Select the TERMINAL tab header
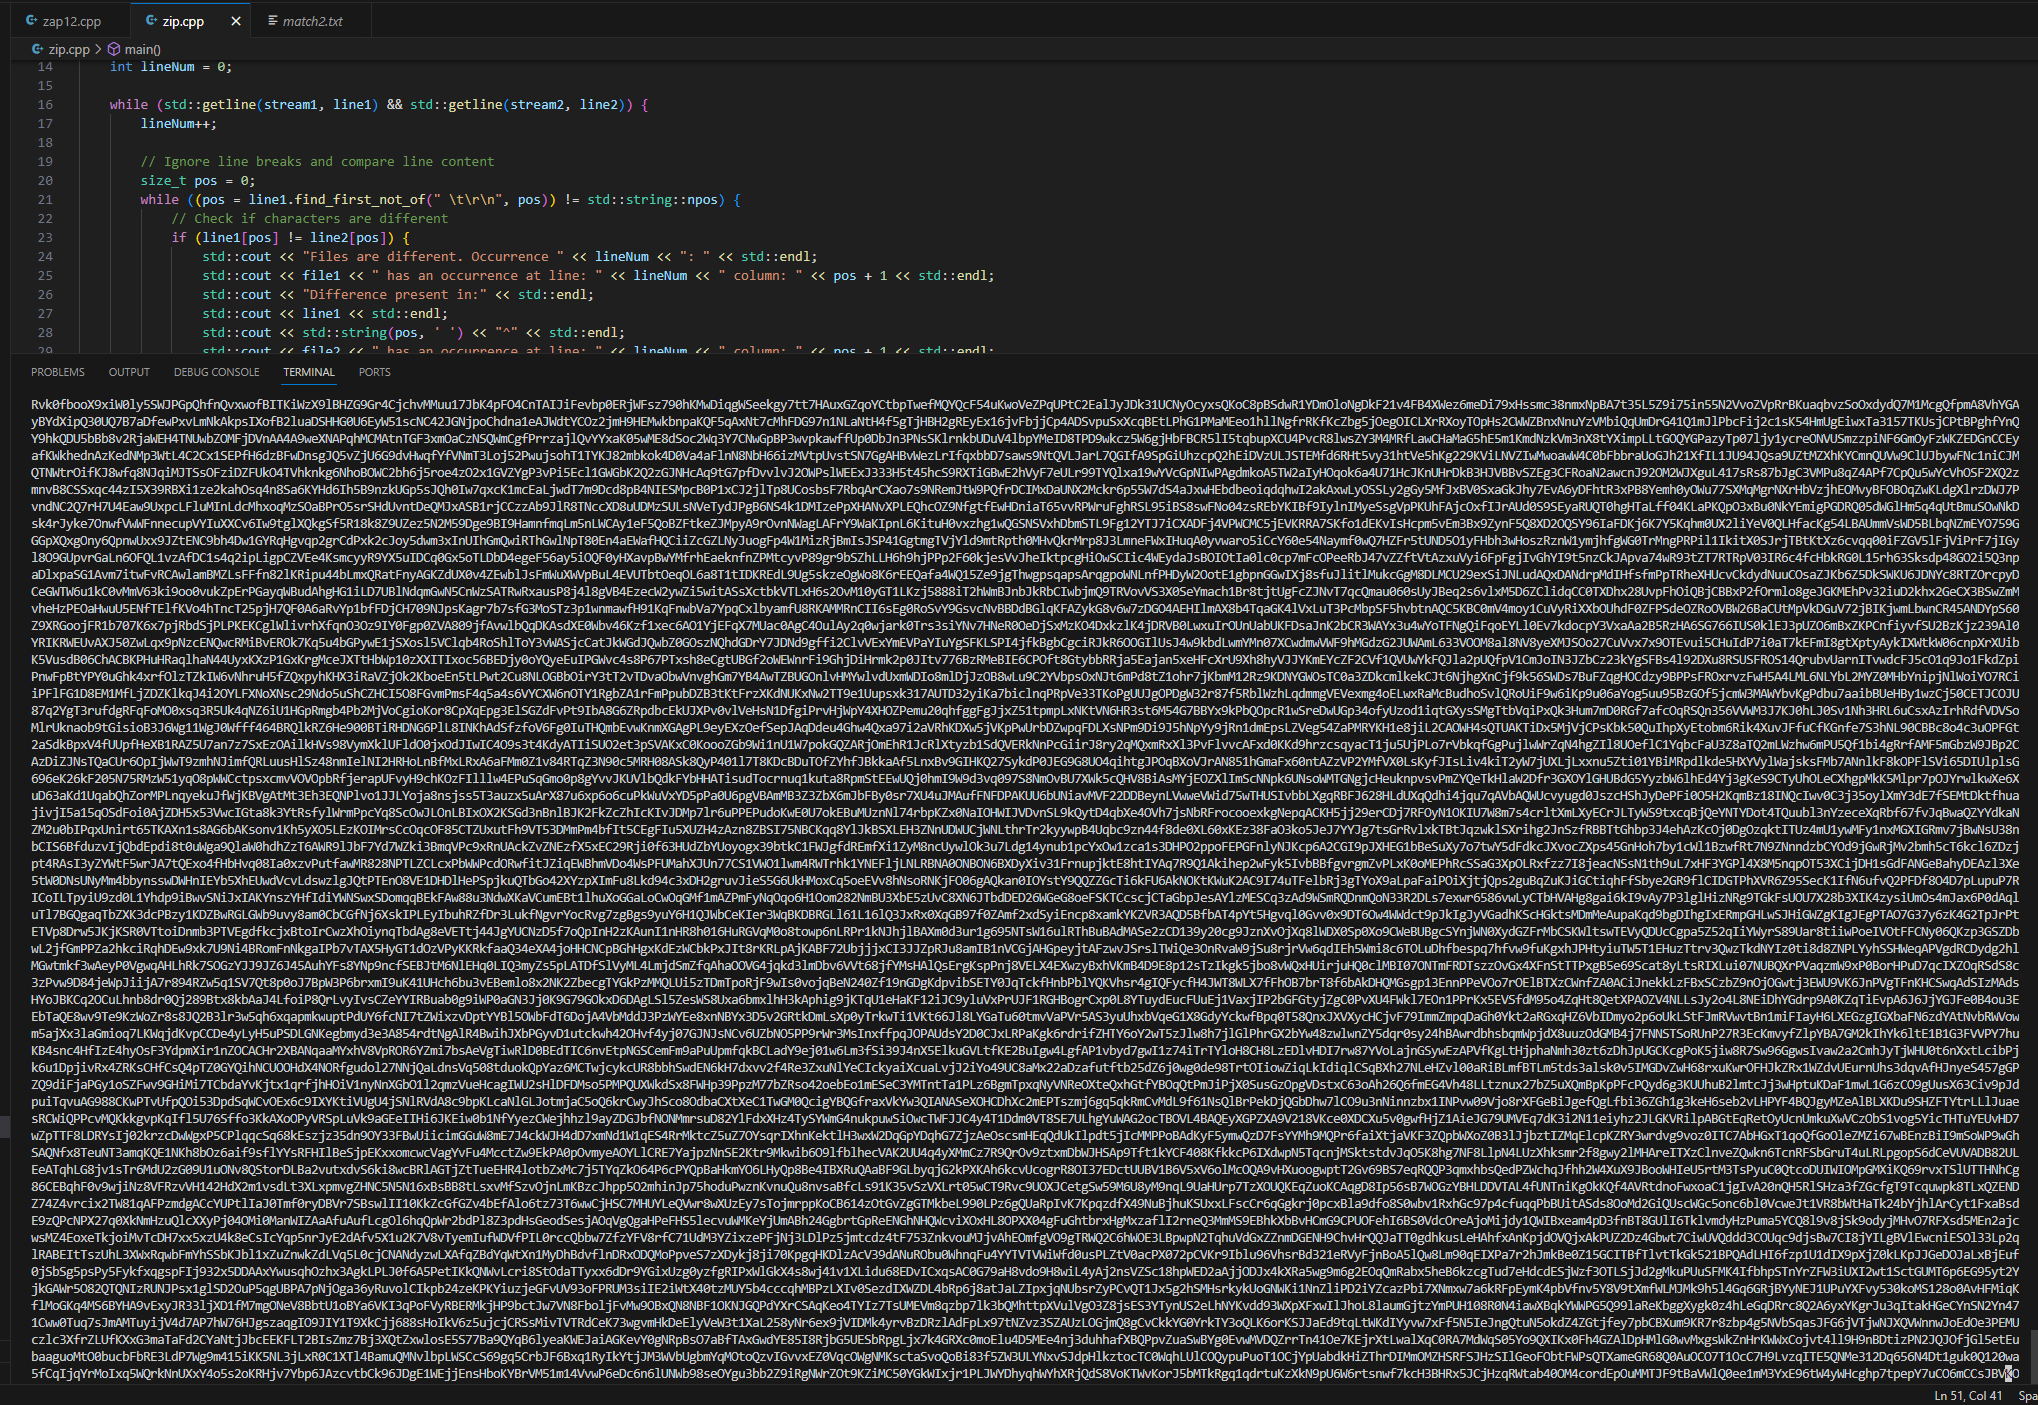 pos(308,371)
